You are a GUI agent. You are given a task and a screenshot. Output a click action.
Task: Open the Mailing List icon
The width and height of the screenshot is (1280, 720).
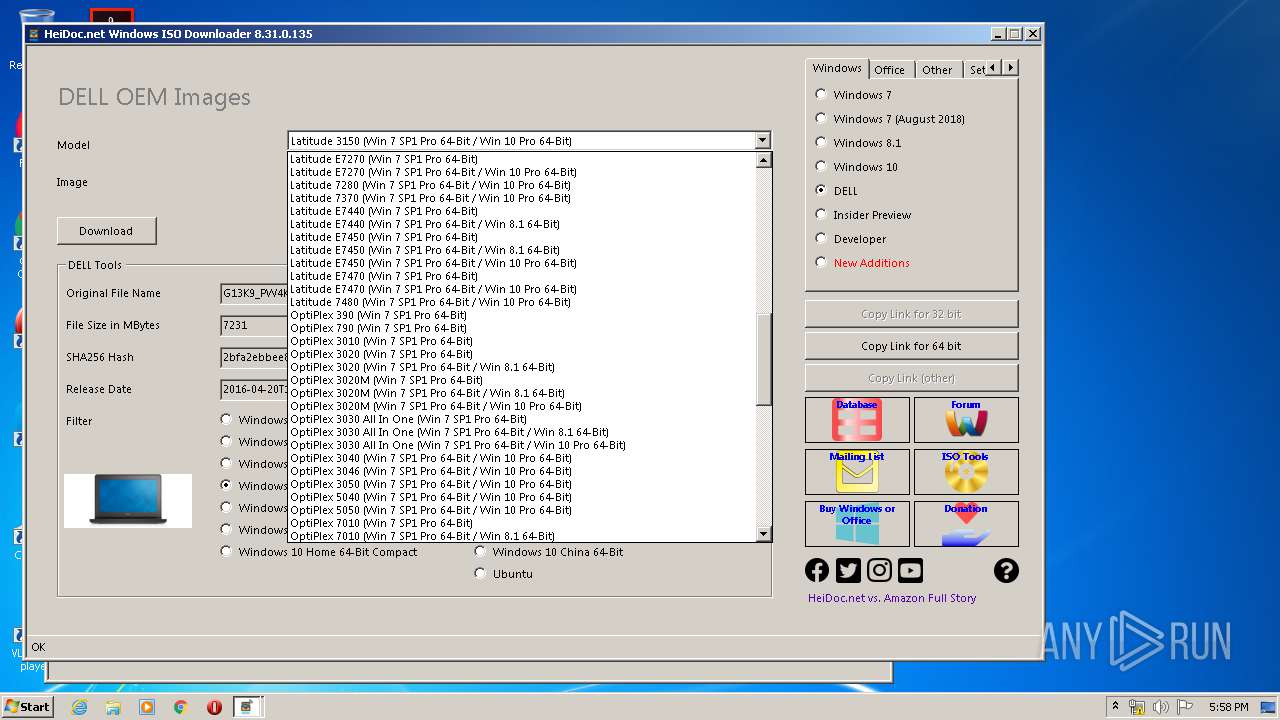point(857,472)
